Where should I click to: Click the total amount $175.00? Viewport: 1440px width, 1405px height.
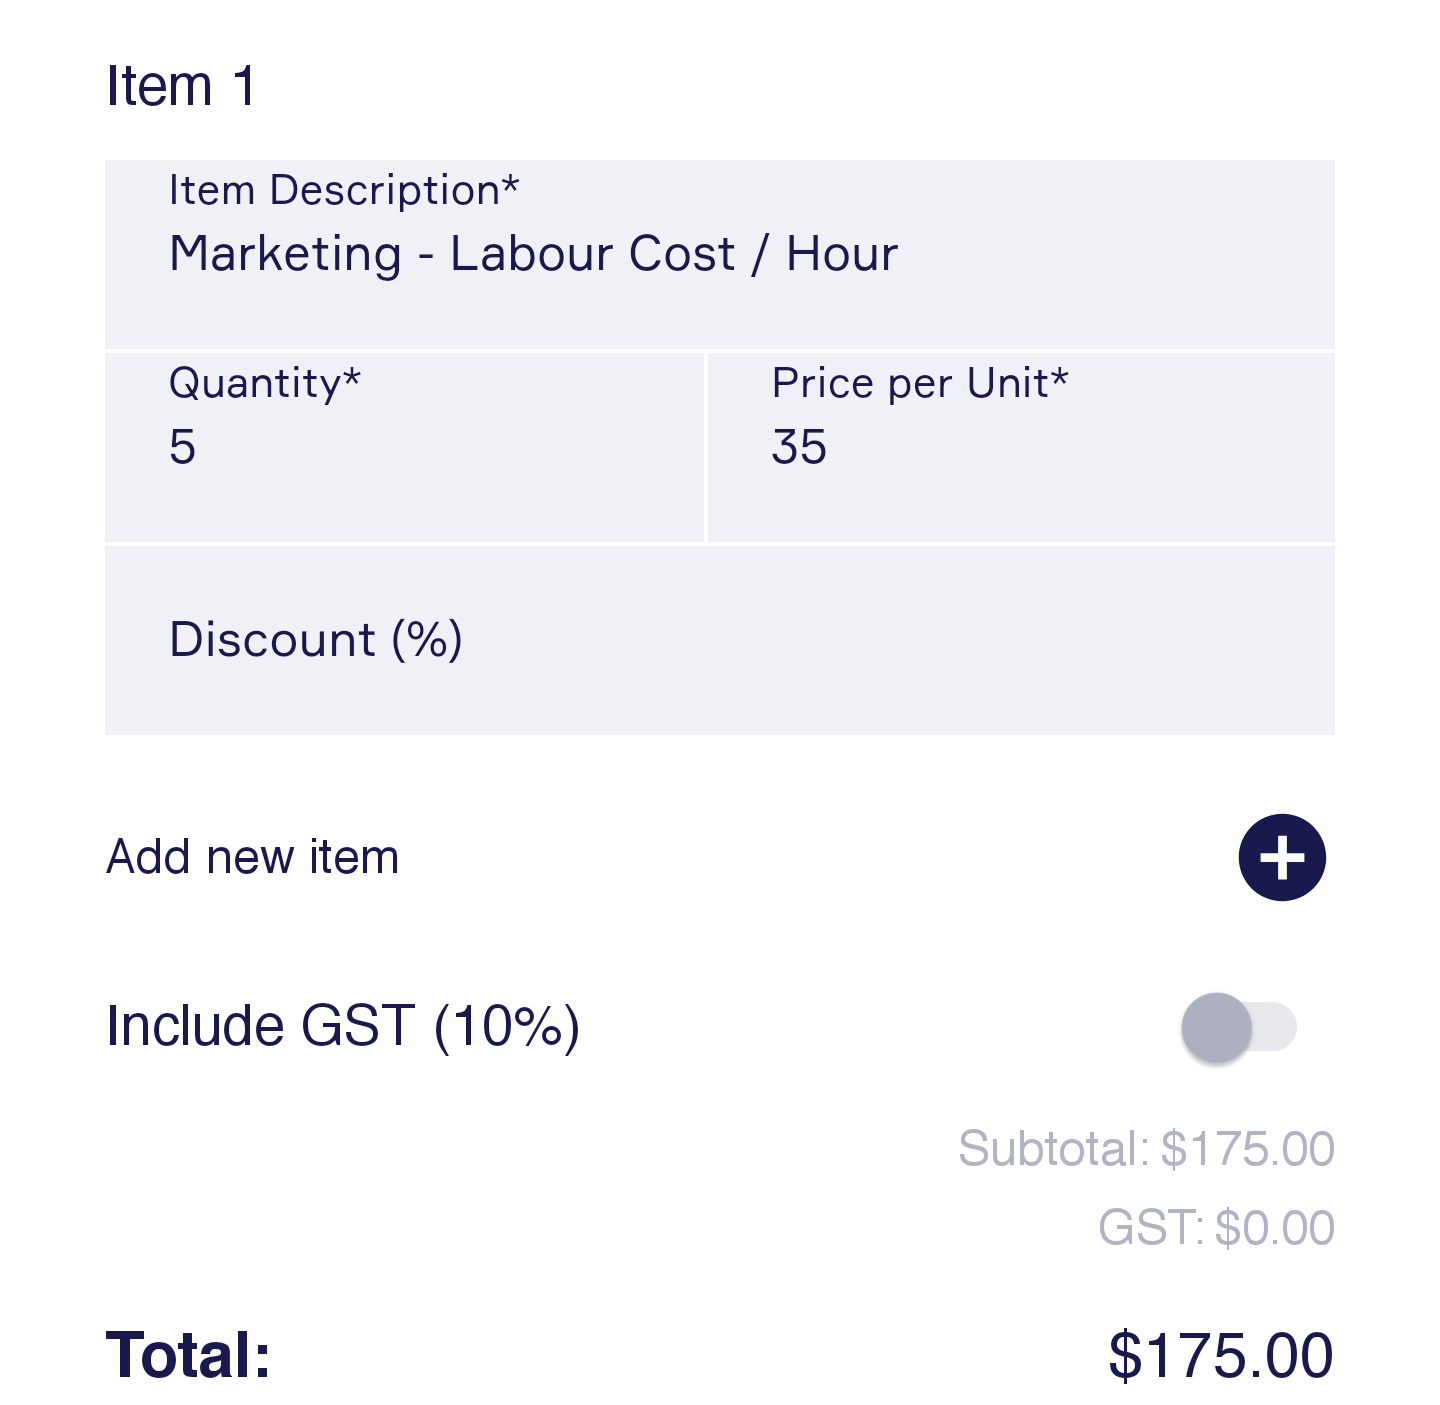click(1220, 1356)
